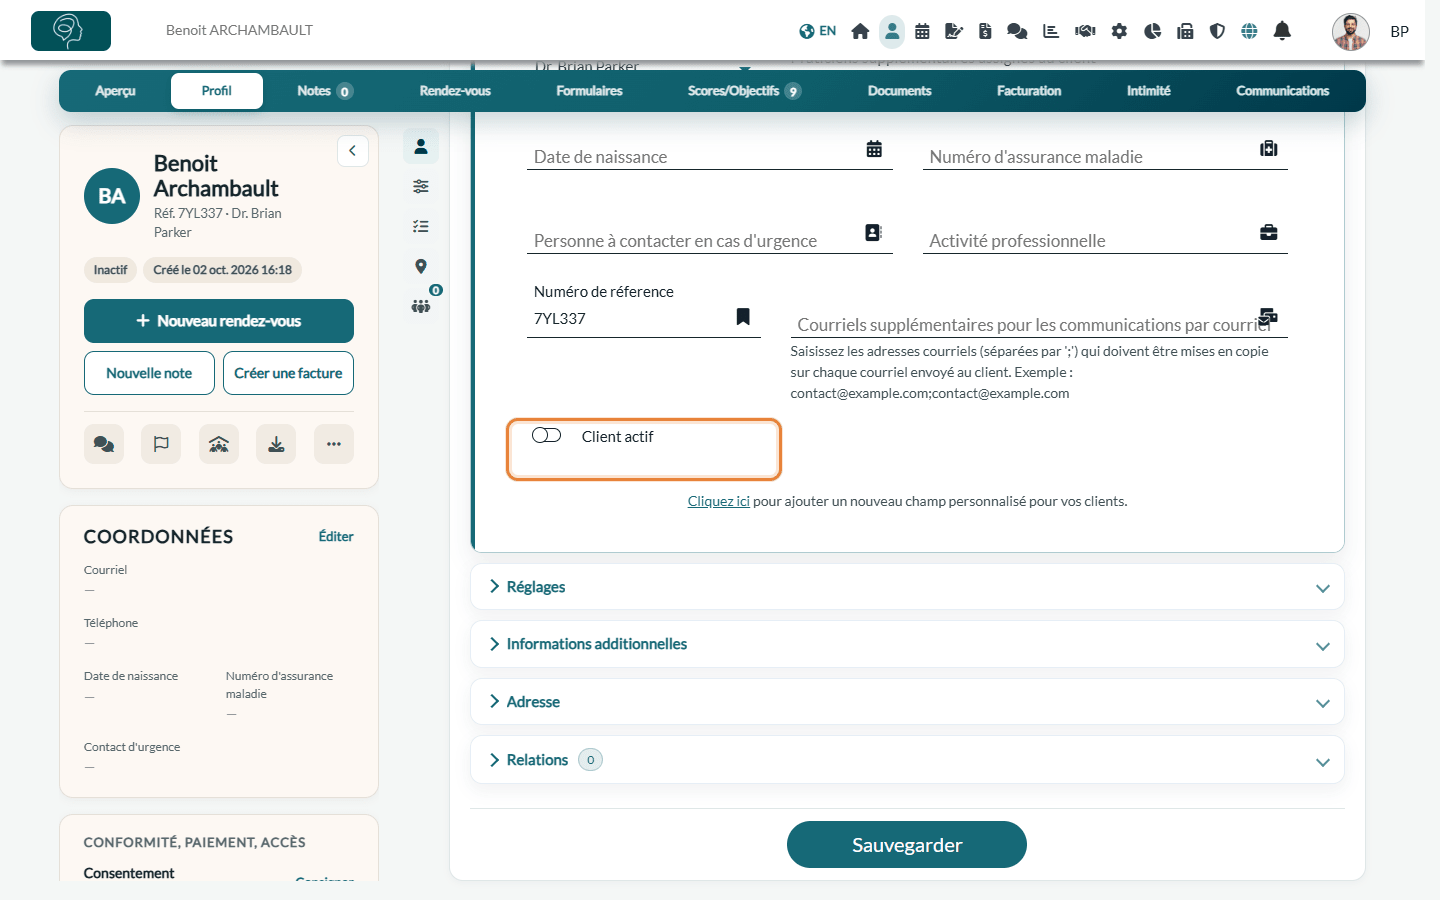Screen dimensions: 1440x900
Task: Click the group relations icon with badge
Action: click(421, 305)
